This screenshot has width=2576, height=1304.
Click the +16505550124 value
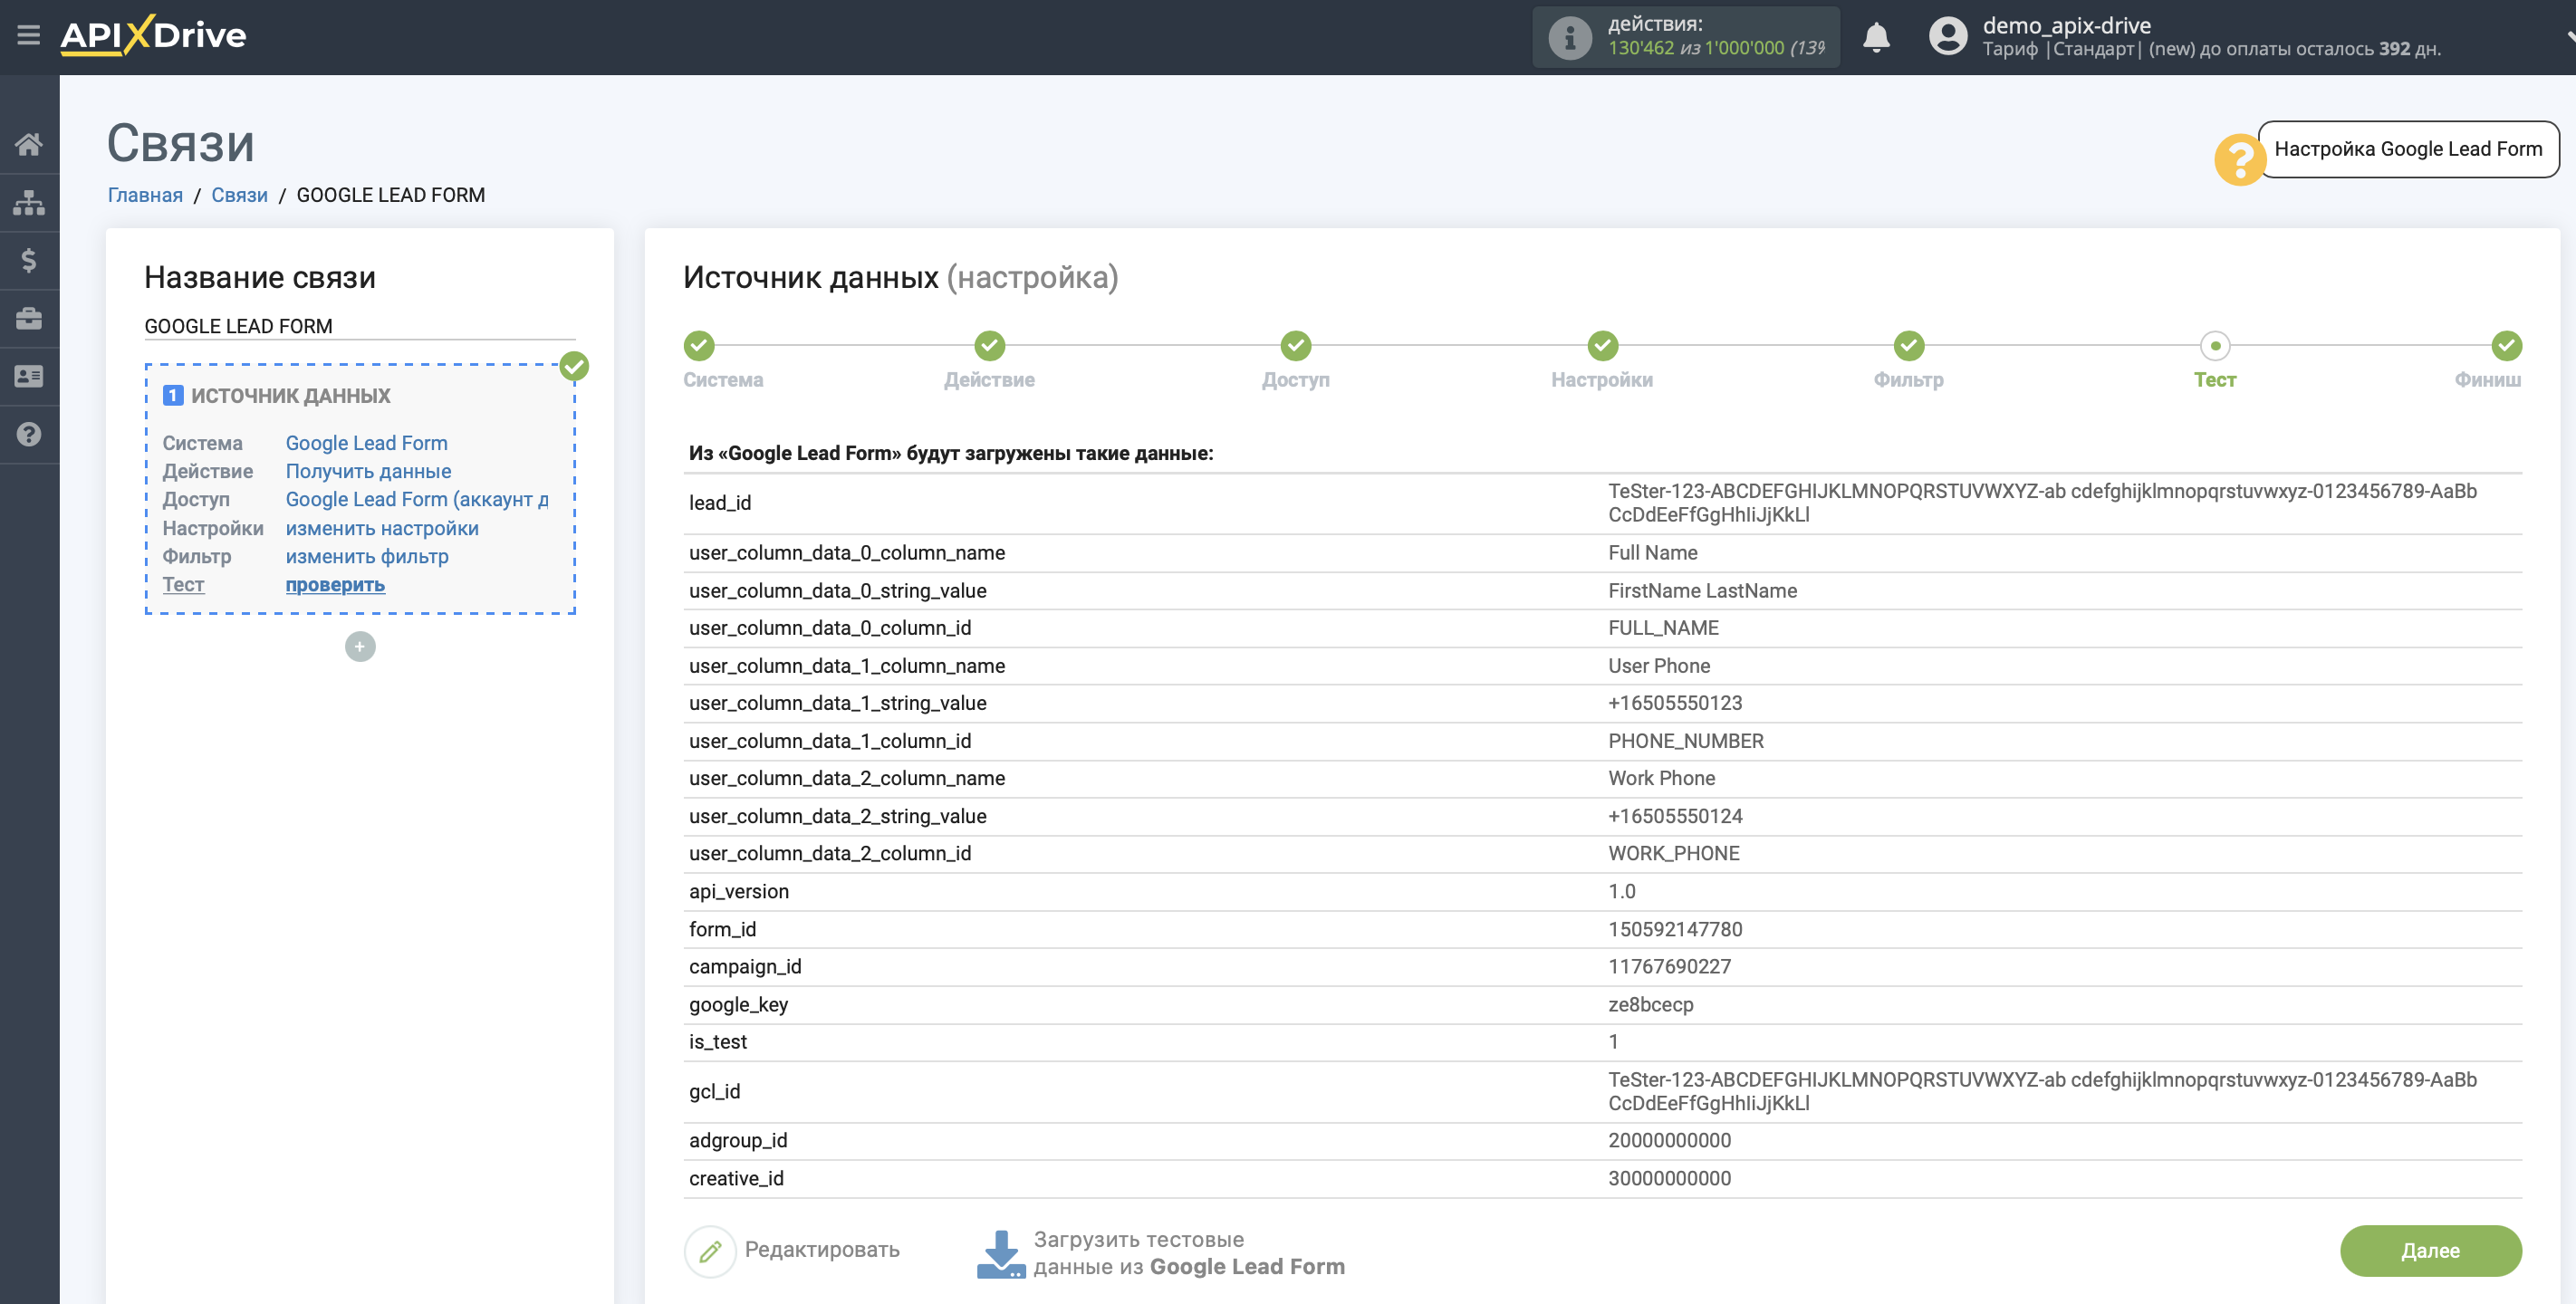tap(1675, 816)
